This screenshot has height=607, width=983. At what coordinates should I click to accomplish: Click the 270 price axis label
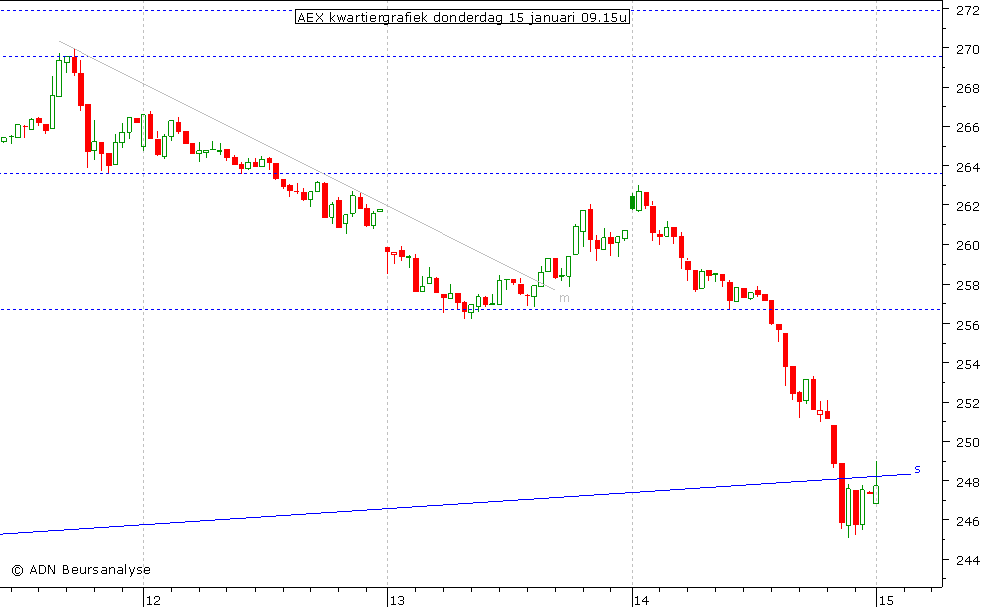pyautogui.click(x=967, y=49)
